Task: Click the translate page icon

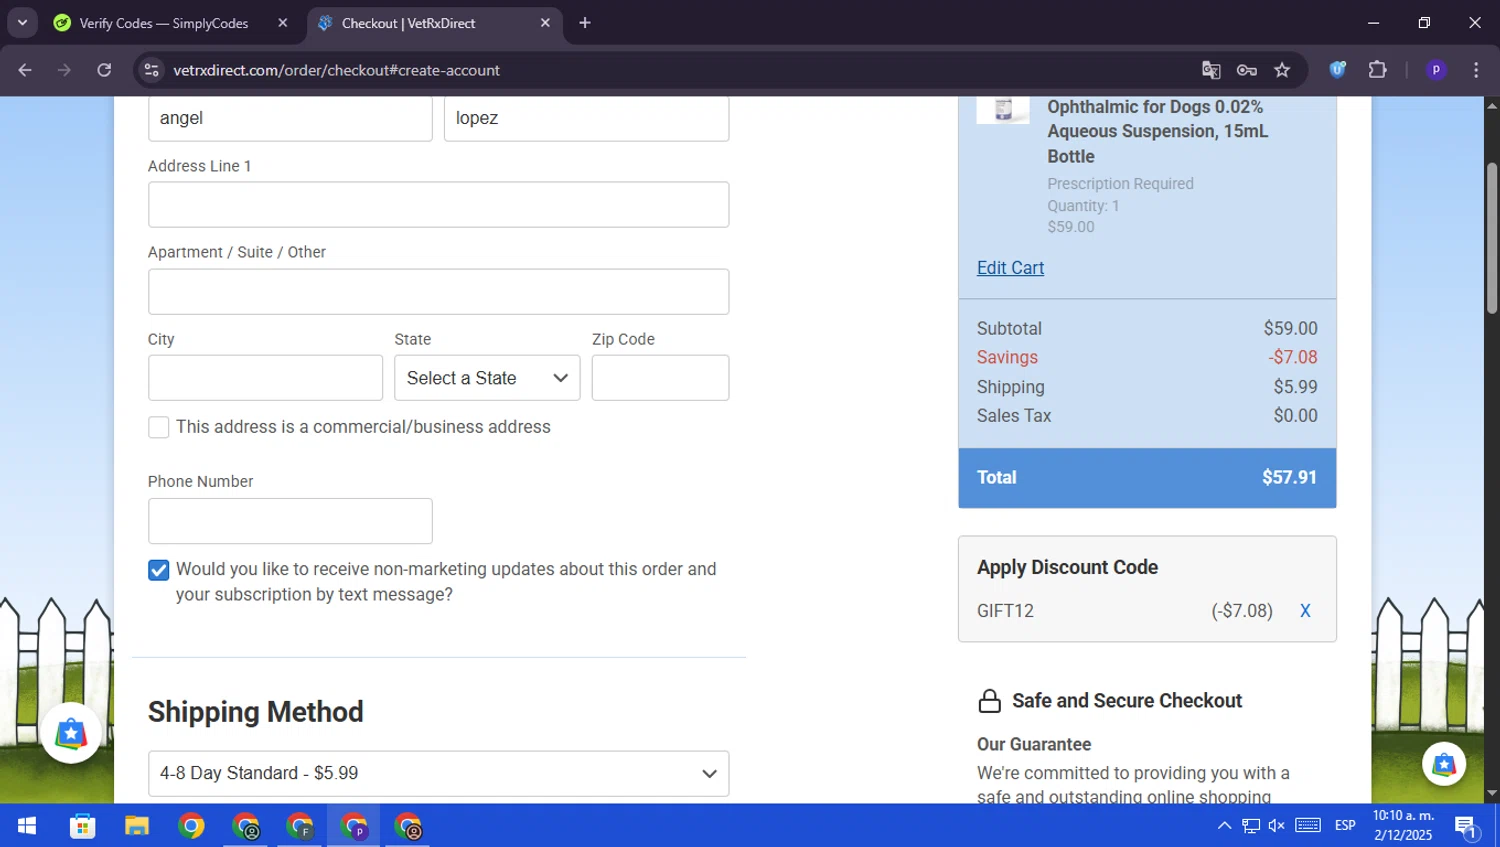Action: 1211,70
